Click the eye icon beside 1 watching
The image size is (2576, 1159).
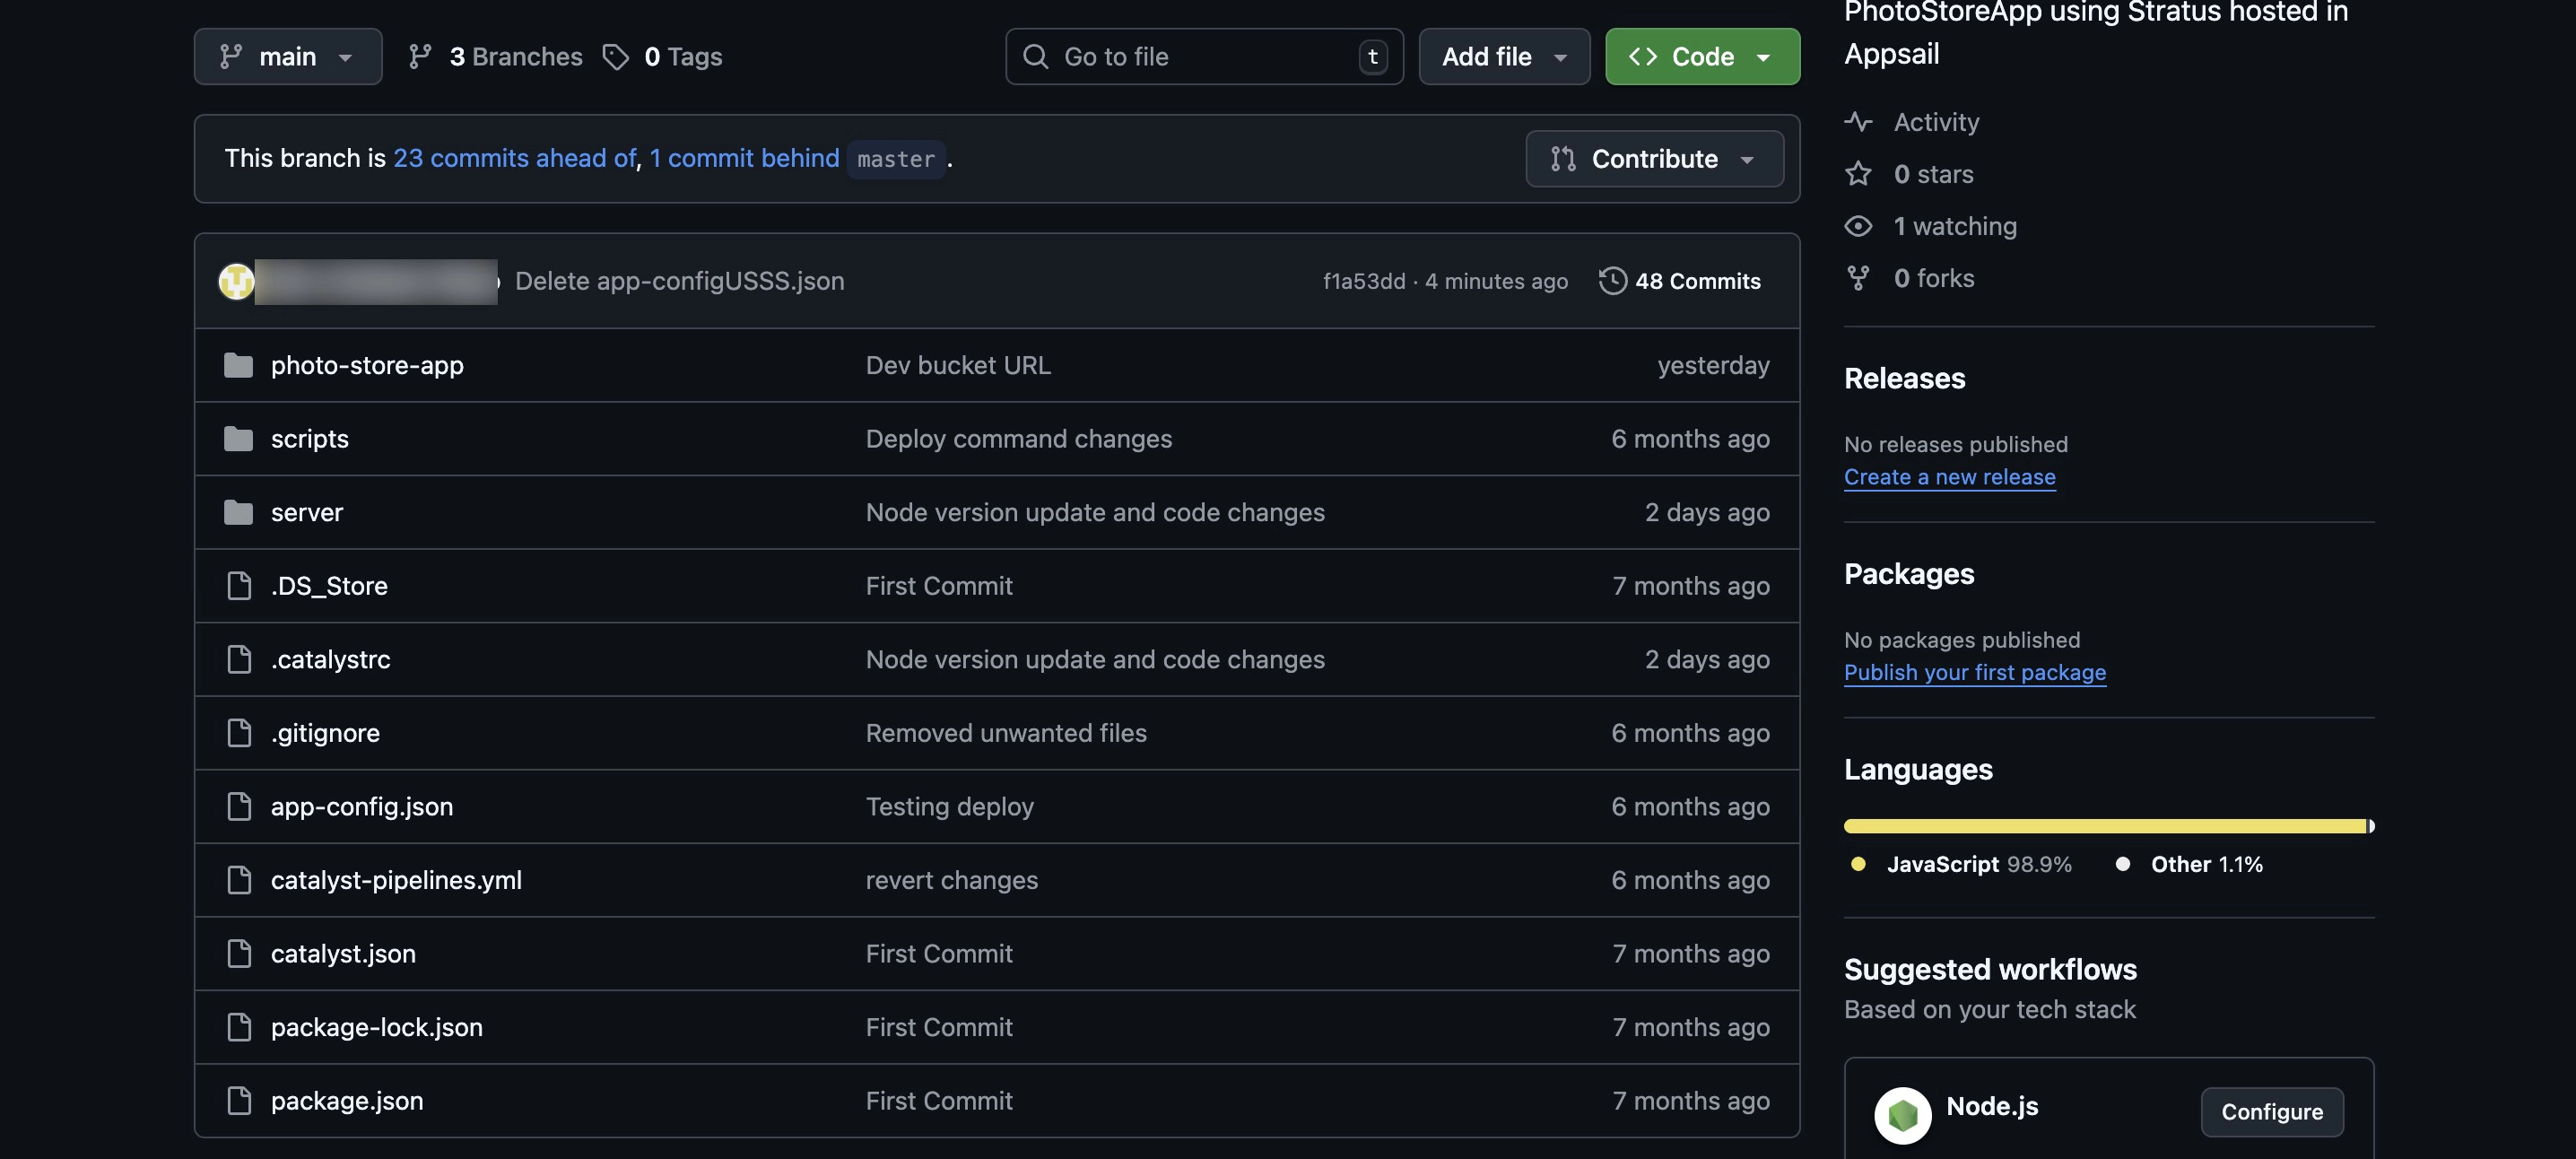coord(1858,226)
